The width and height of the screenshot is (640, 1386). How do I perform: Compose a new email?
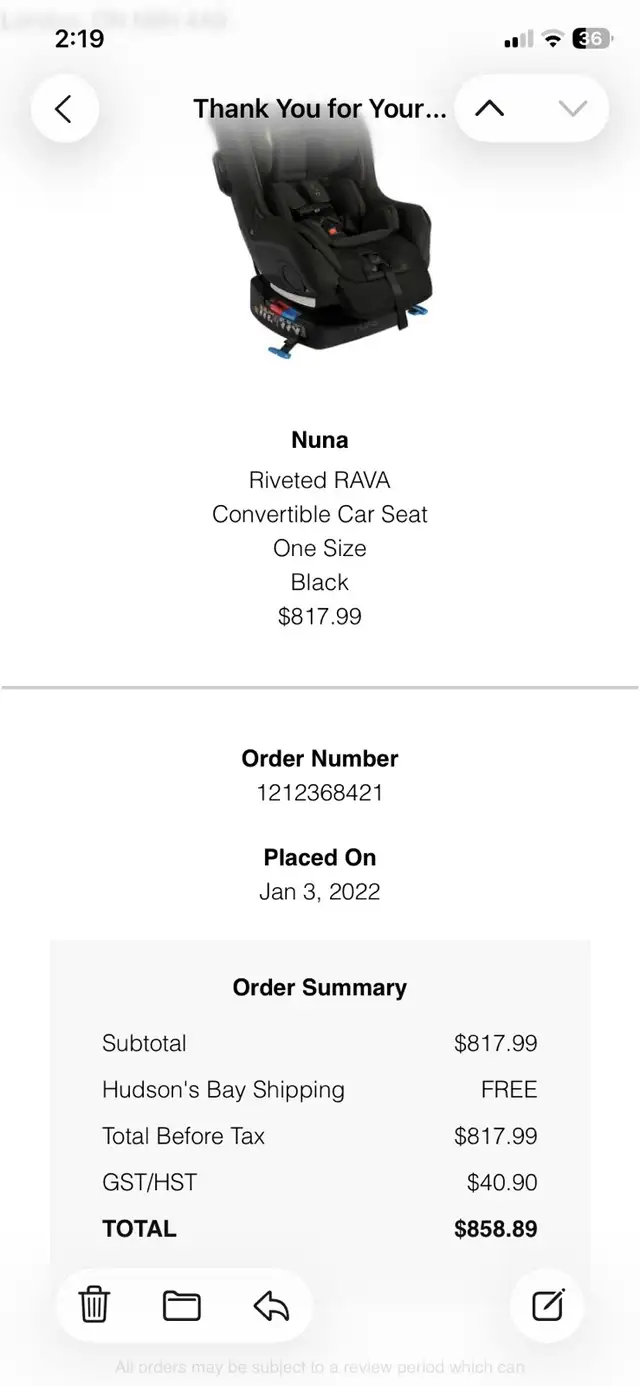tap(546, 1305)
